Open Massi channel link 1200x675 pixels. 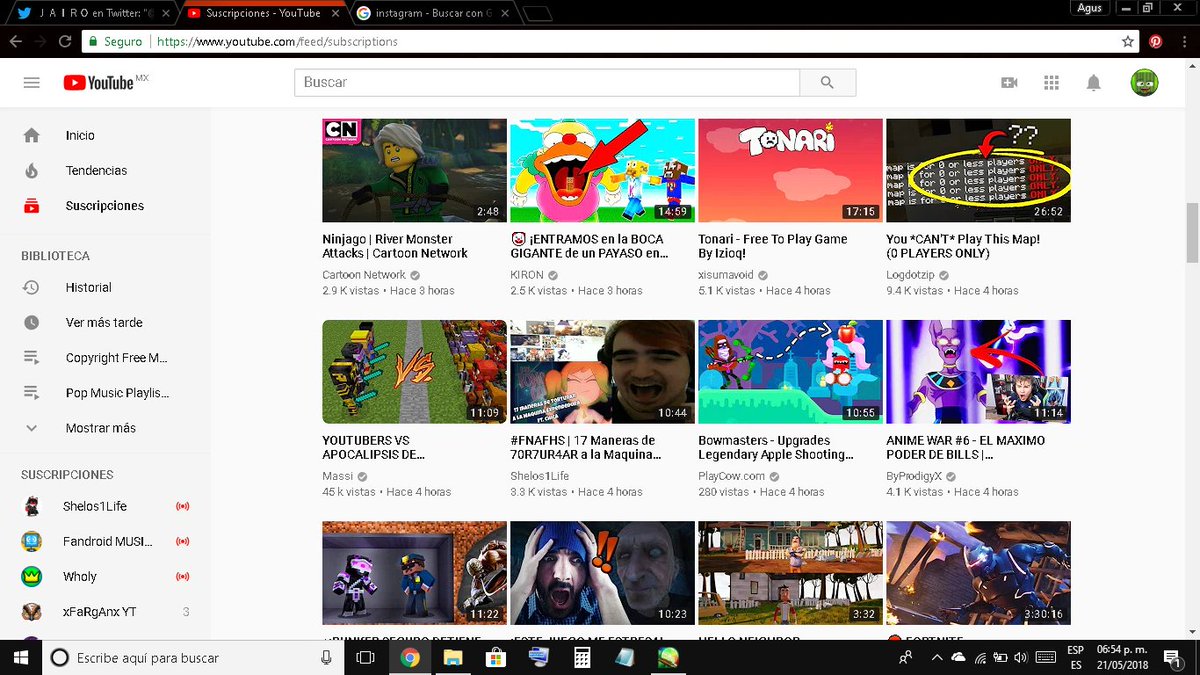pos(338,476)
